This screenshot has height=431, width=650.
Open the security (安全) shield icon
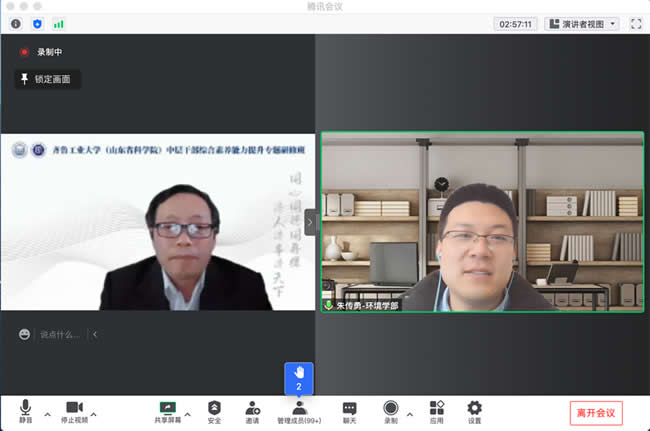(214, 410)
